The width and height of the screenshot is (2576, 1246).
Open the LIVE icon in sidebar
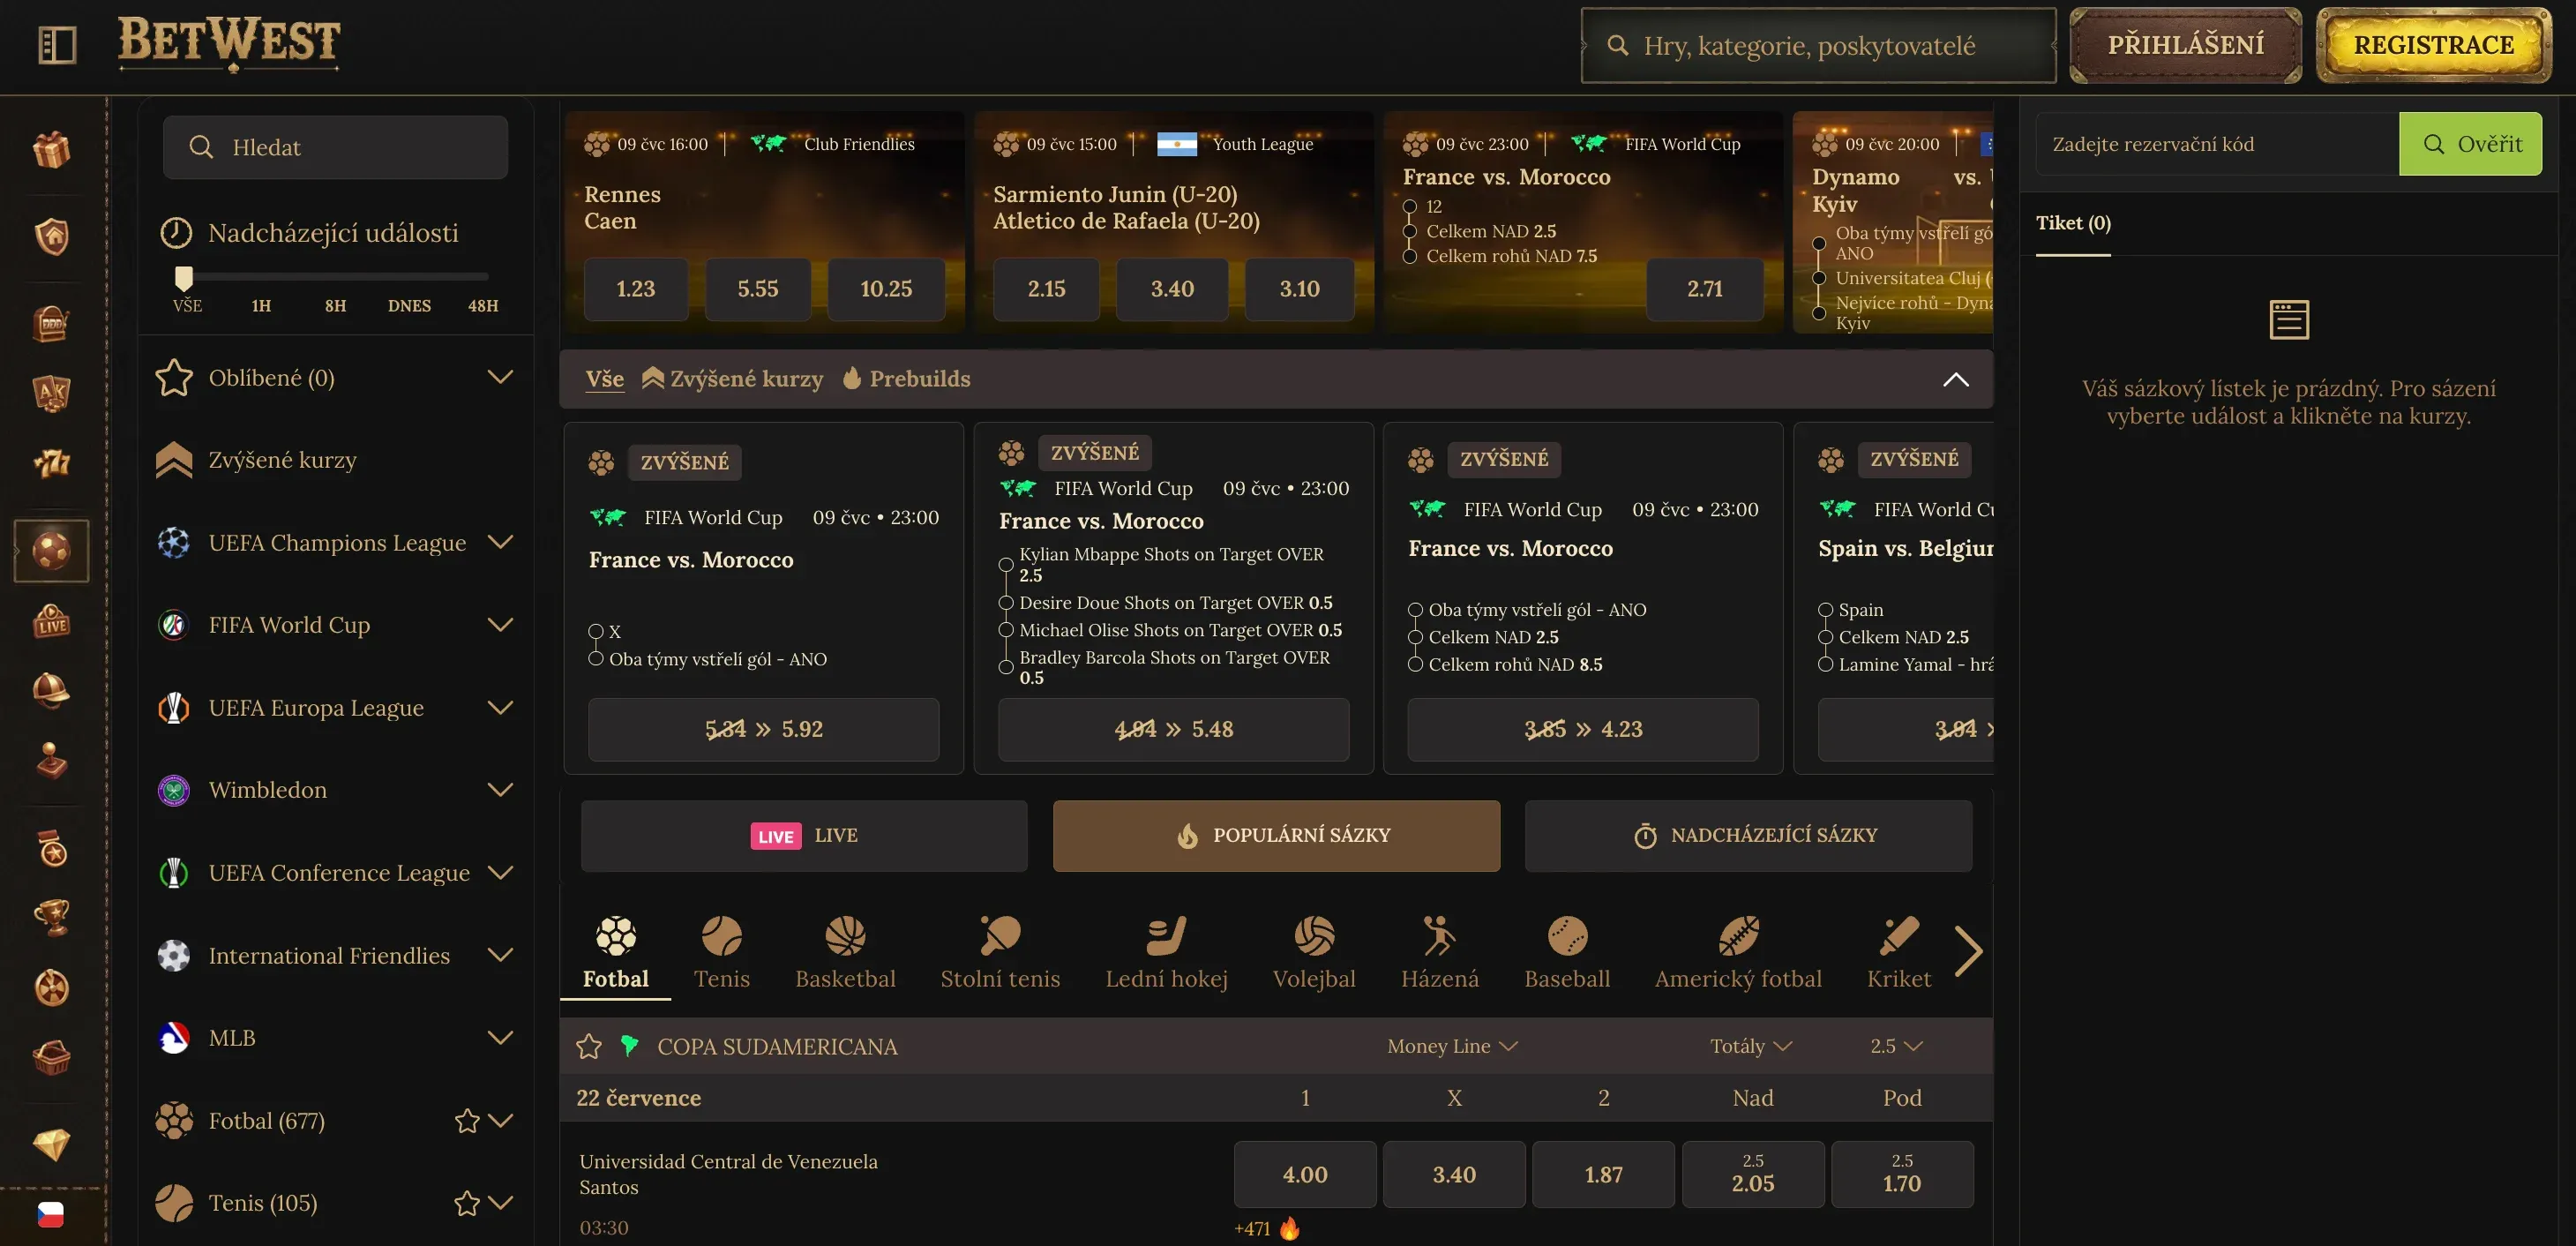coord(51,621)
